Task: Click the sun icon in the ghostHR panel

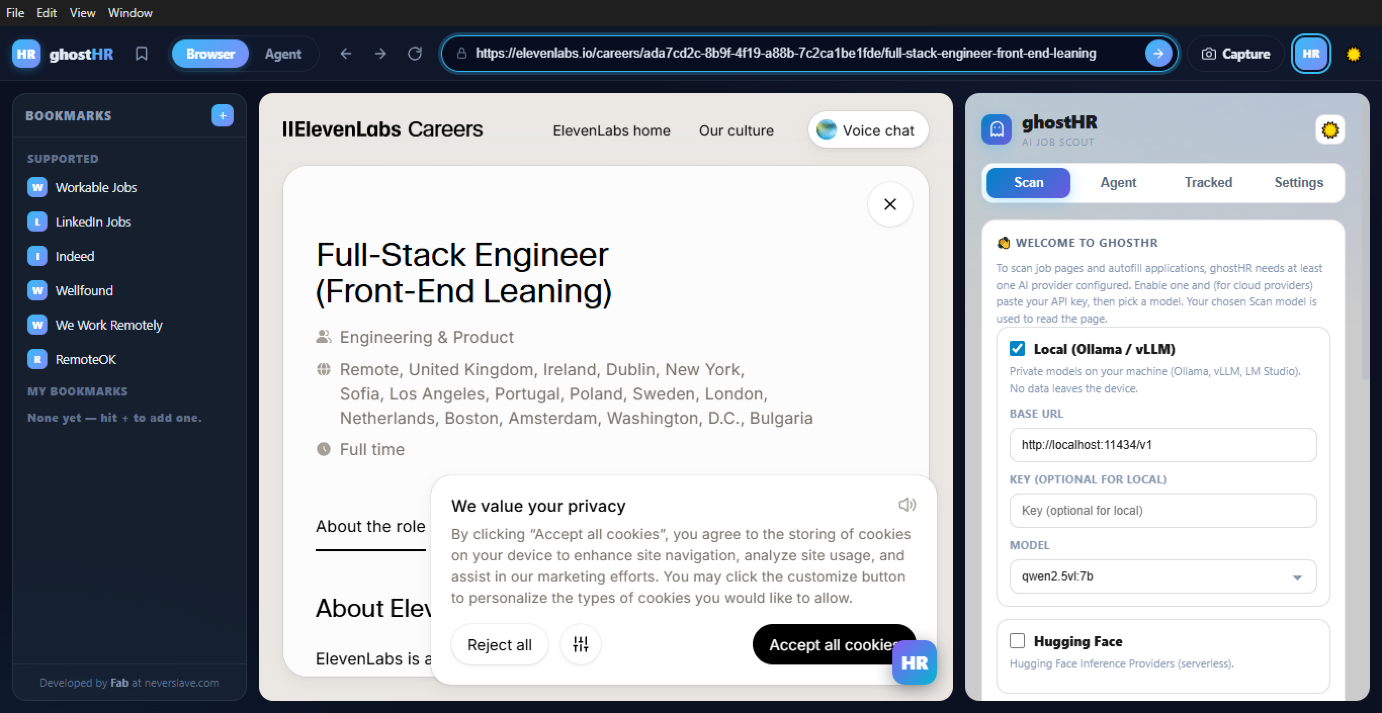Action: pos(1330,129)
